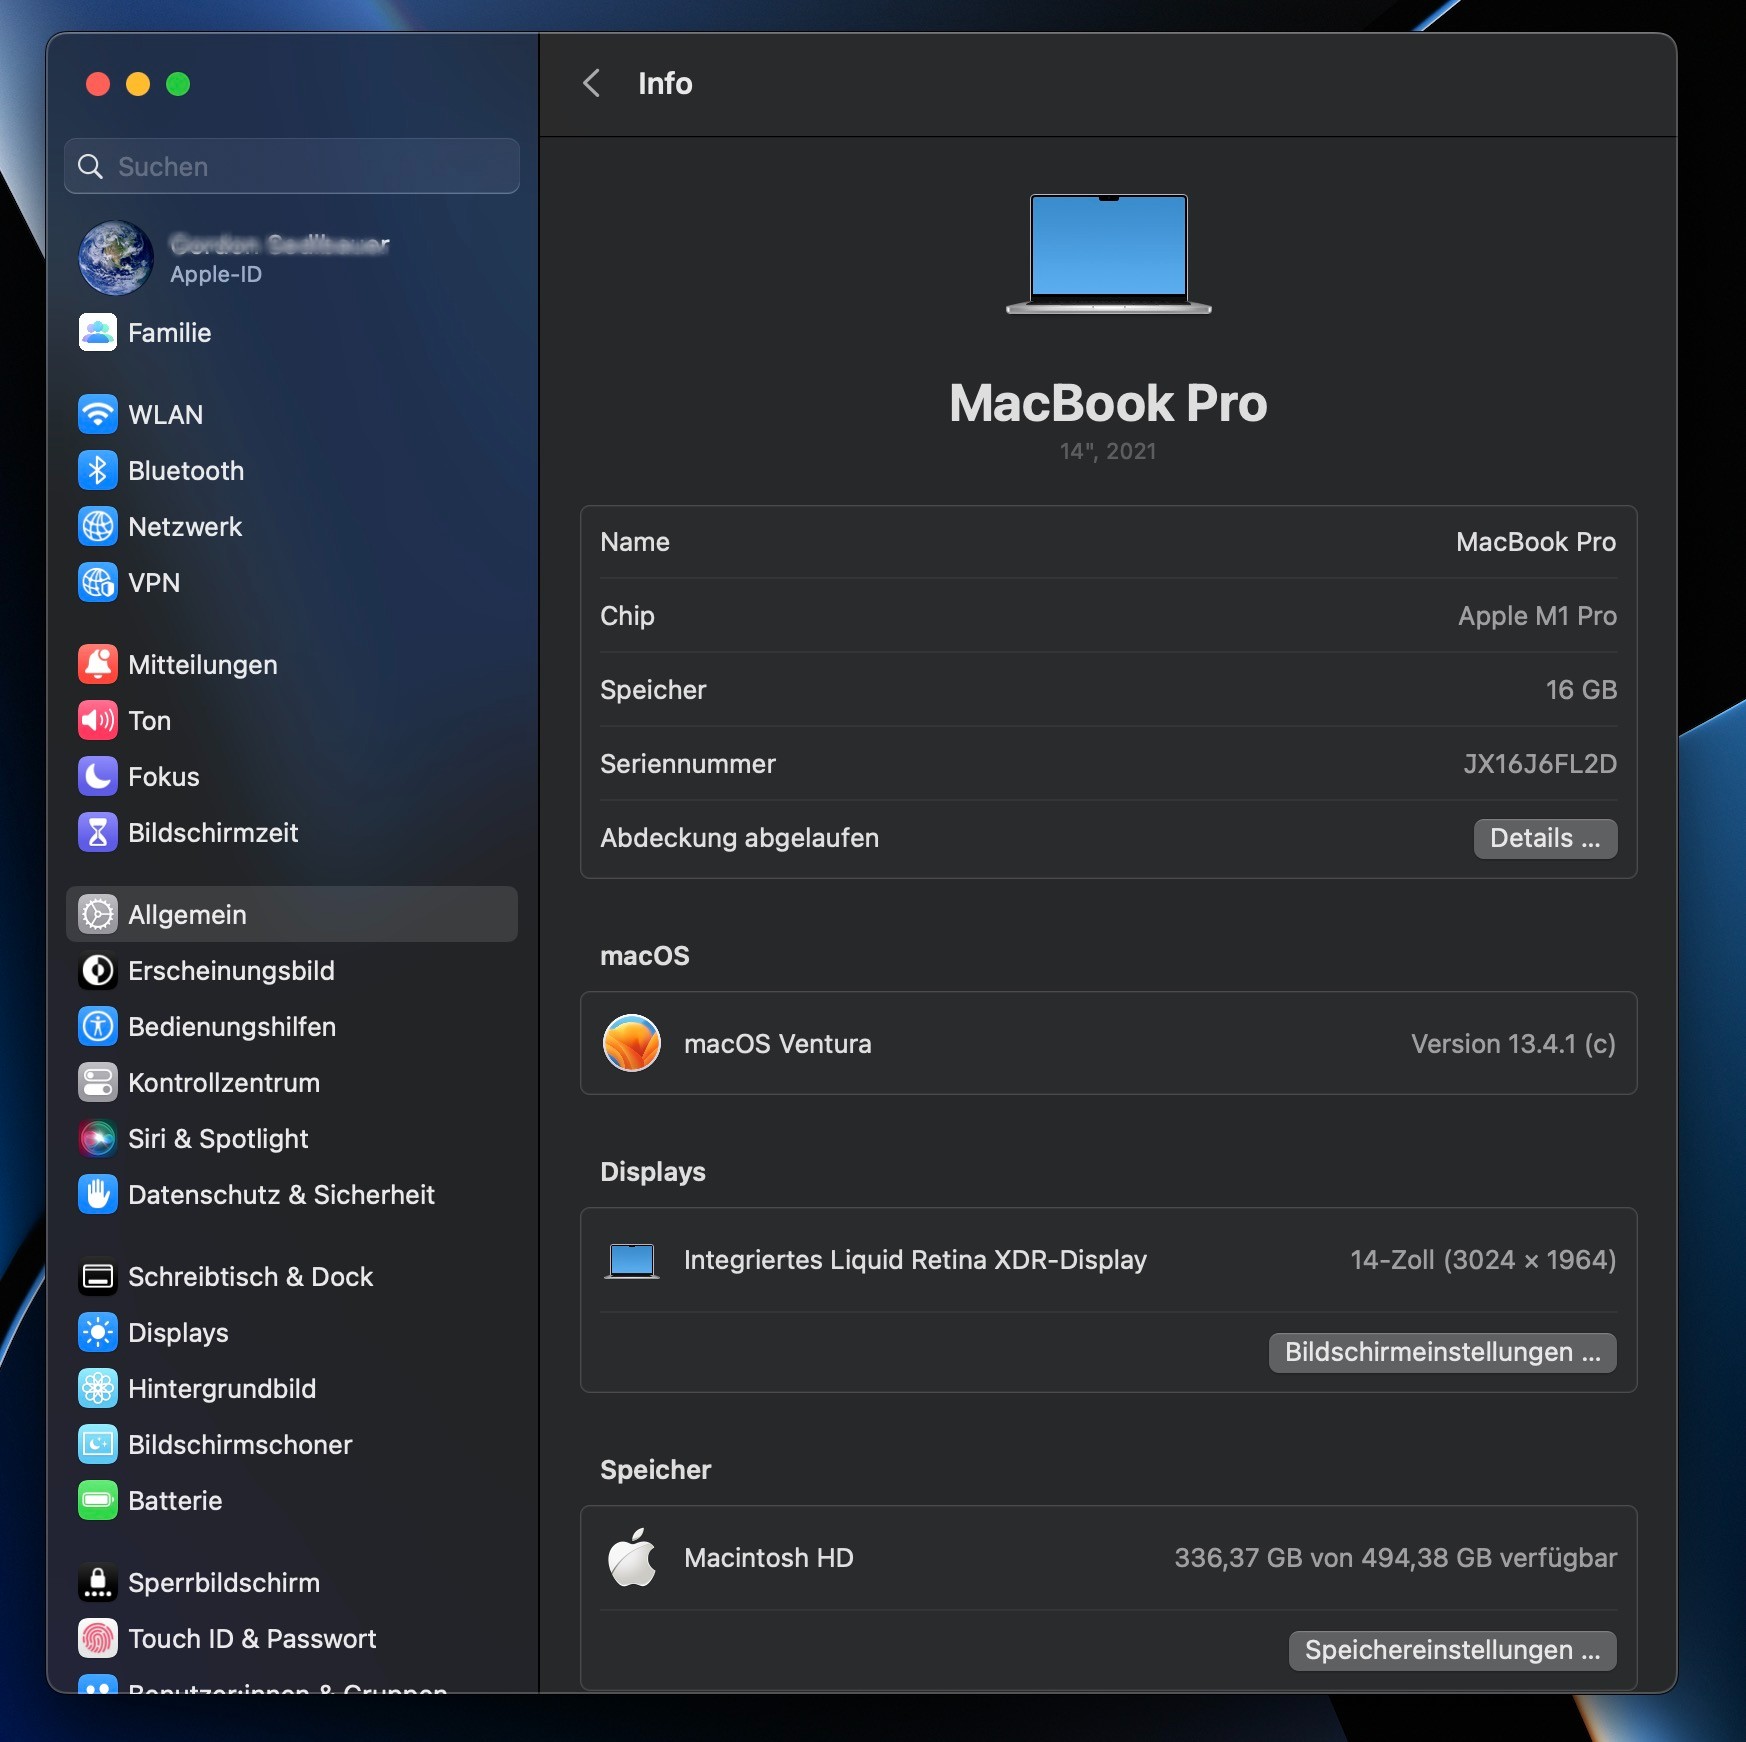Viewport: 1746px width, 1742px height.
Task: Click the user avatar globe picture
Action: click(x=116, y=258)
